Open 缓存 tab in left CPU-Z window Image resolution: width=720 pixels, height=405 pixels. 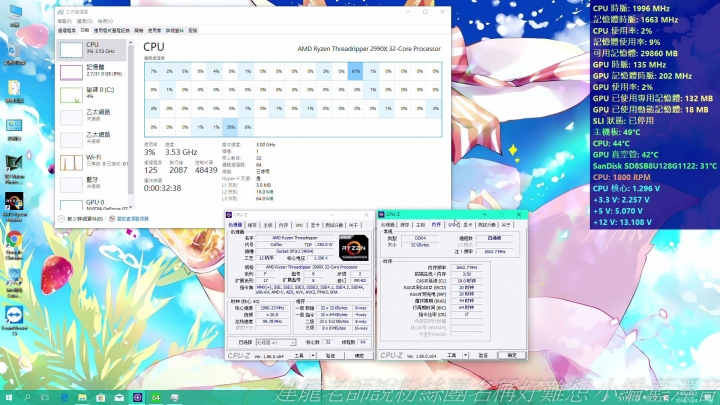click(252, 225)
